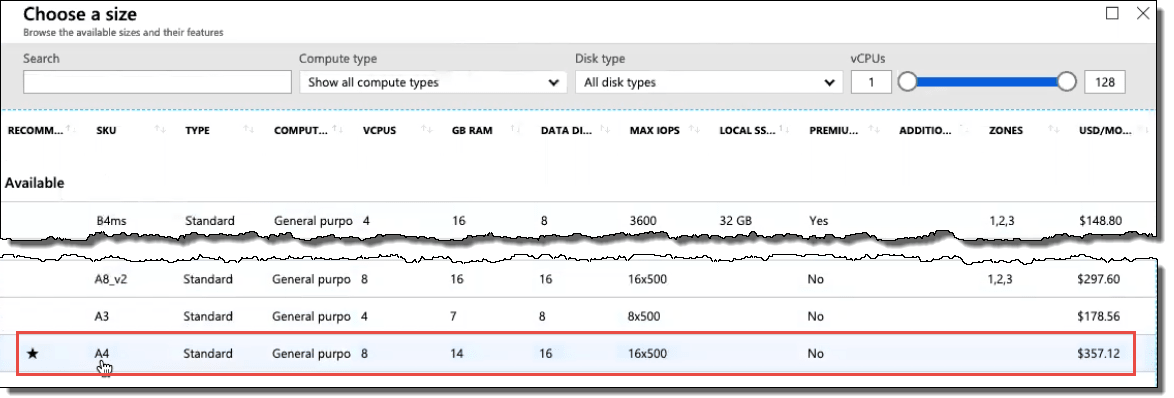Click the recommended star in A4 row

coord(32,354)
